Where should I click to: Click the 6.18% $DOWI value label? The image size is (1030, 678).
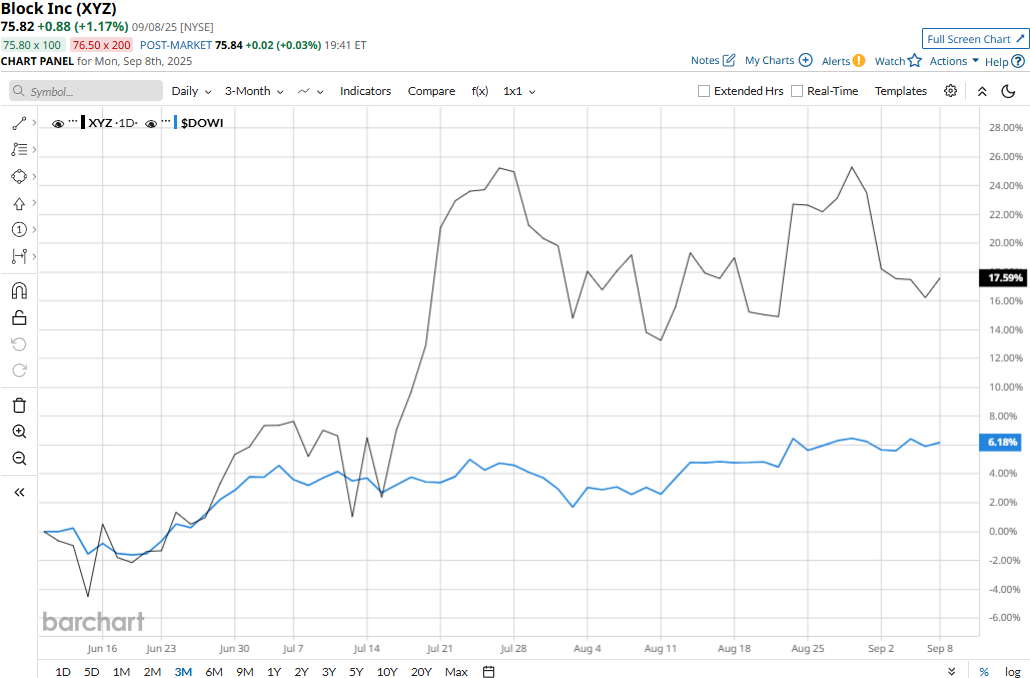(1002, 442)
